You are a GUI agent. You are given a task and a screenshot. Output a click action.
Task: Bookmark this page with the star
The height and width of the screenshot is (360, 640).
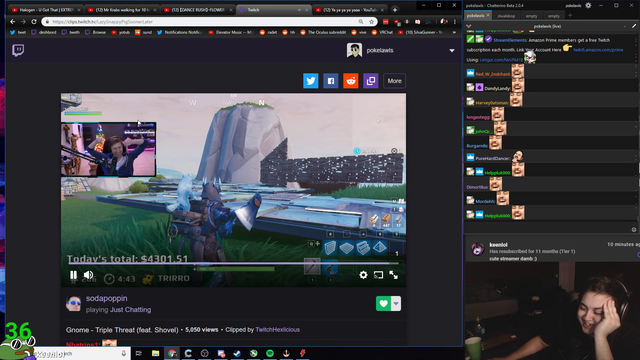click(x=371, y=22)
